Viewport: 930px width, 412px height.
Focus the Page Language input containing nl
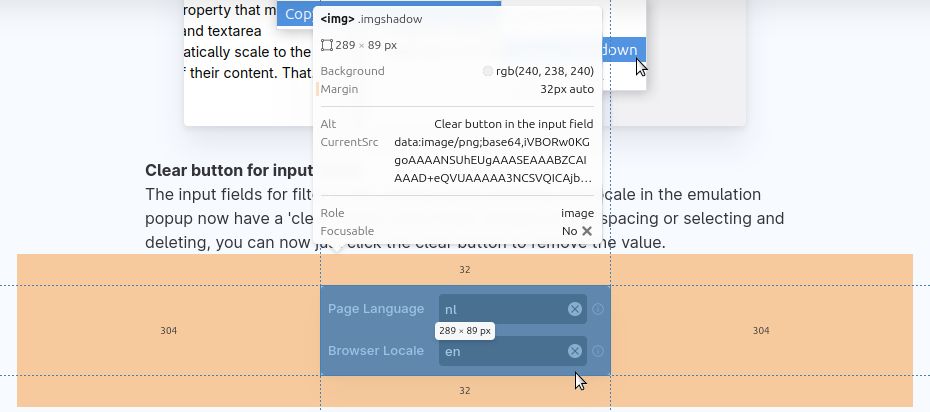coord(512,309)
